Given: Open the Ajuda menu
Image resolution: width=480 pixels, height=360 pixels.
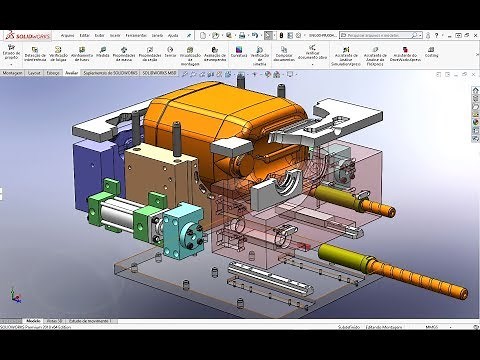Looking at the screenshot, I should pos(173,35).
